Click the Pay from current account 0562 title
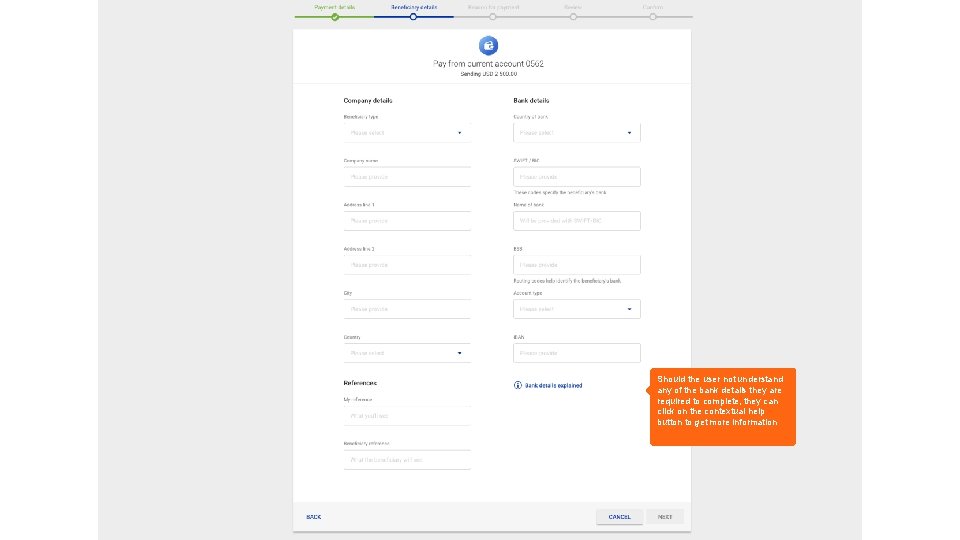Screen dimensions: 960x540 [x=489, y=64]
